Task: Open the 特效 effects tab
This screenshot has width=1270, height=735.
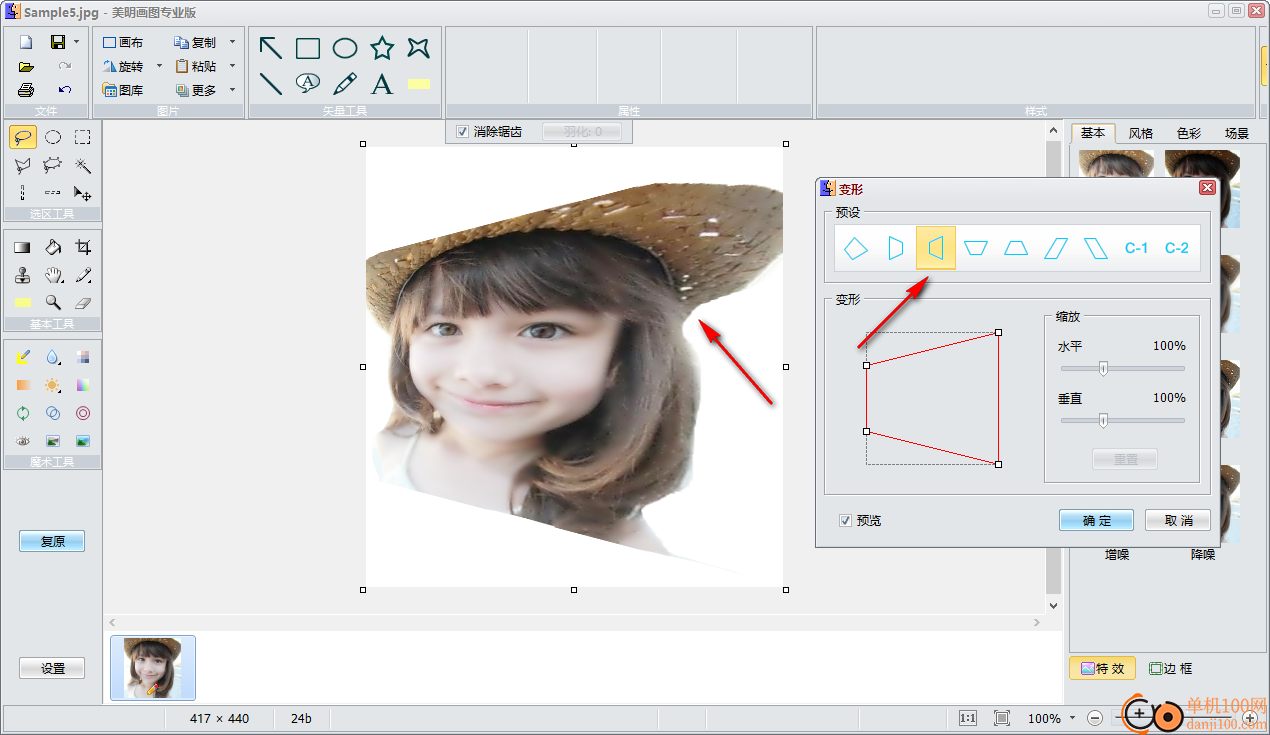Action: [1102, 669]
